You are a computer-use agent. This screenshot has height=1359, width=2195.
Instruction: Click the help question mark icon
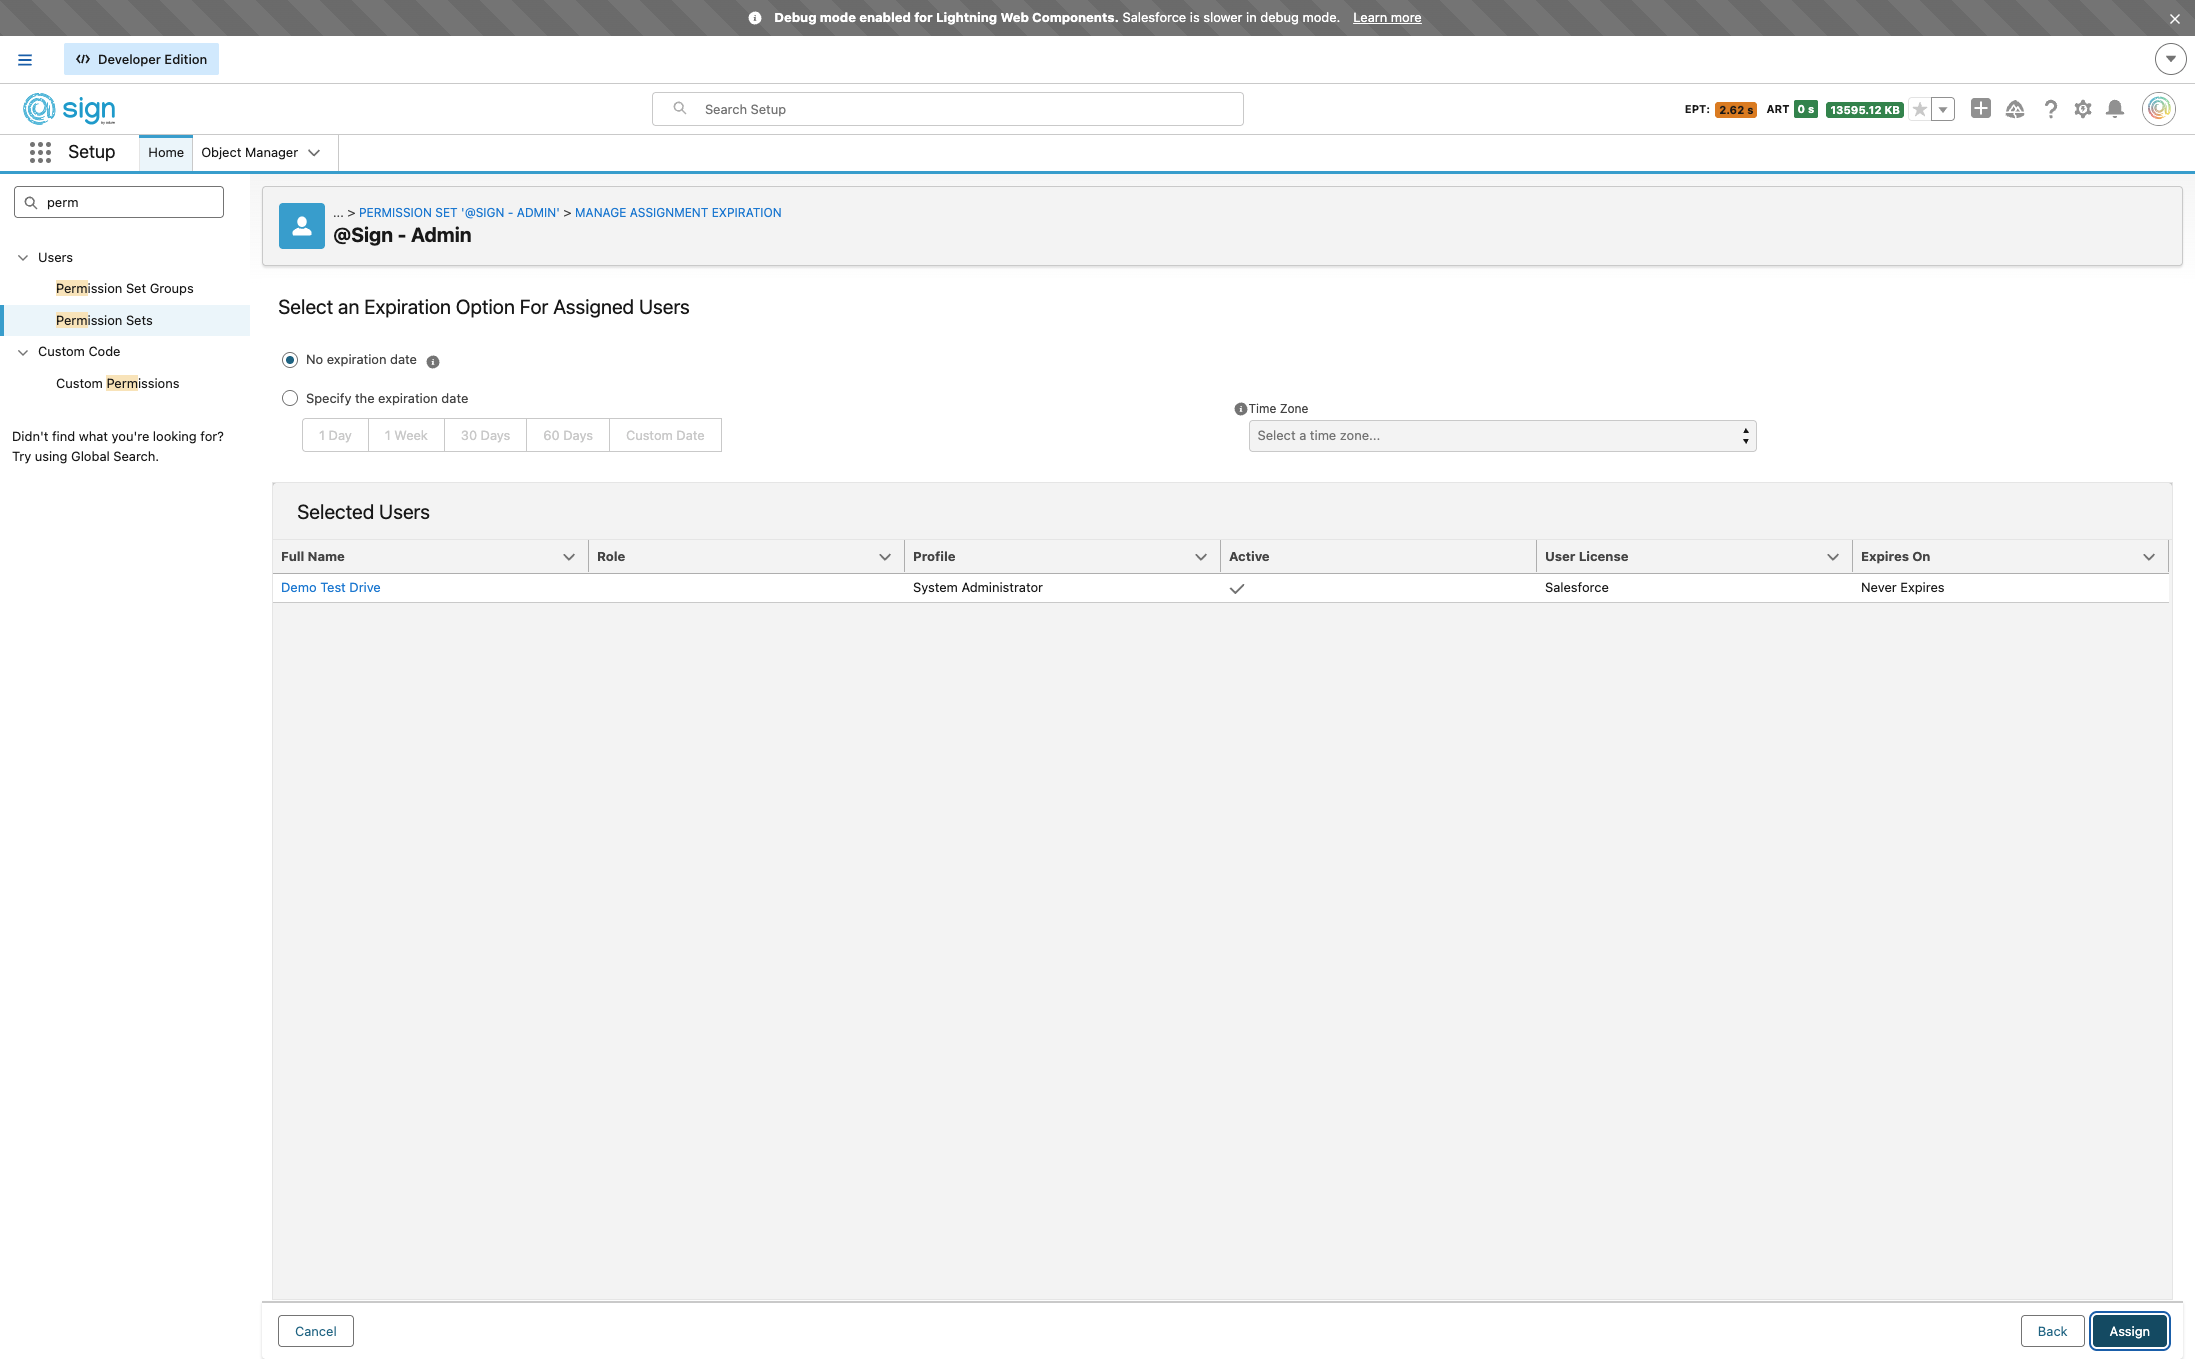(x=2050, y=109)
